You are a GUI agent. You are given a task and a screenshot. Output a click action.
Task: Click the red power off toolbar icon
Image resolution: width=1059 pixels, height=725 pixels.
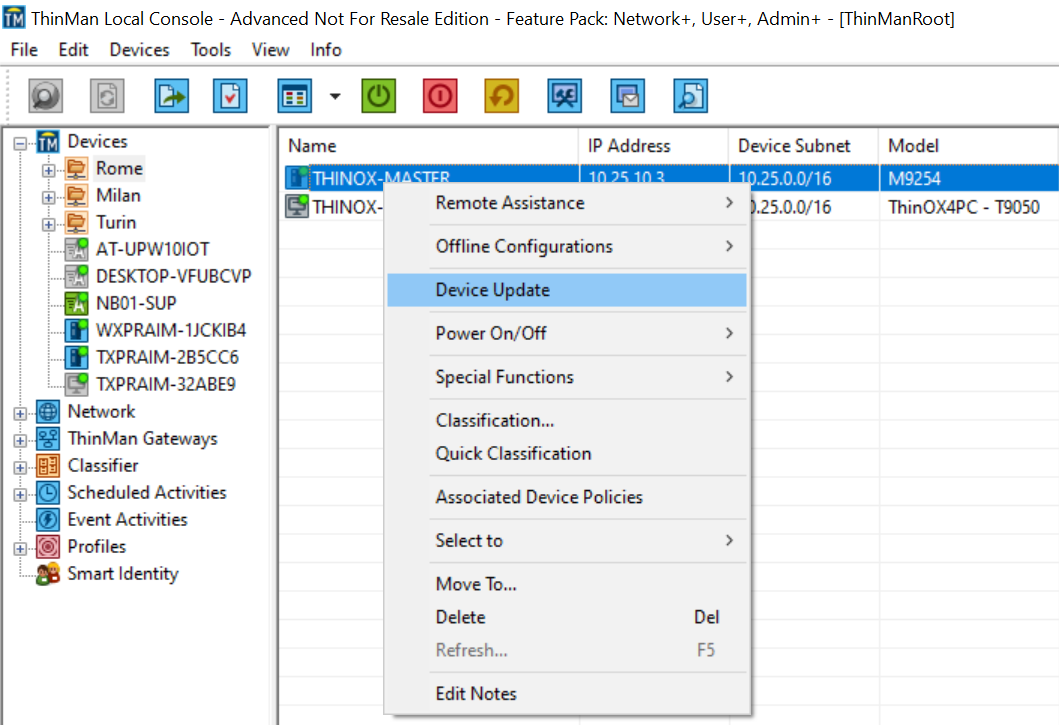440,96
